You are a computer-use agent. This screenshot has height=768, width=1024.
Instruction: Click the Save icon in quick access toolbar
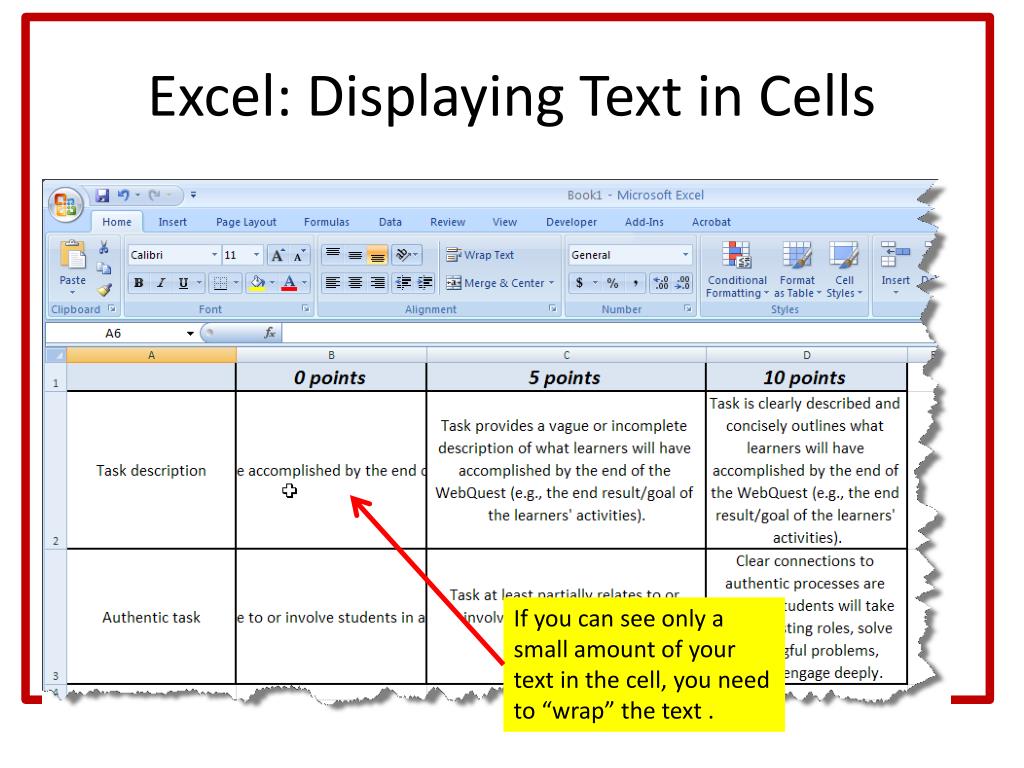pos(102,194)
